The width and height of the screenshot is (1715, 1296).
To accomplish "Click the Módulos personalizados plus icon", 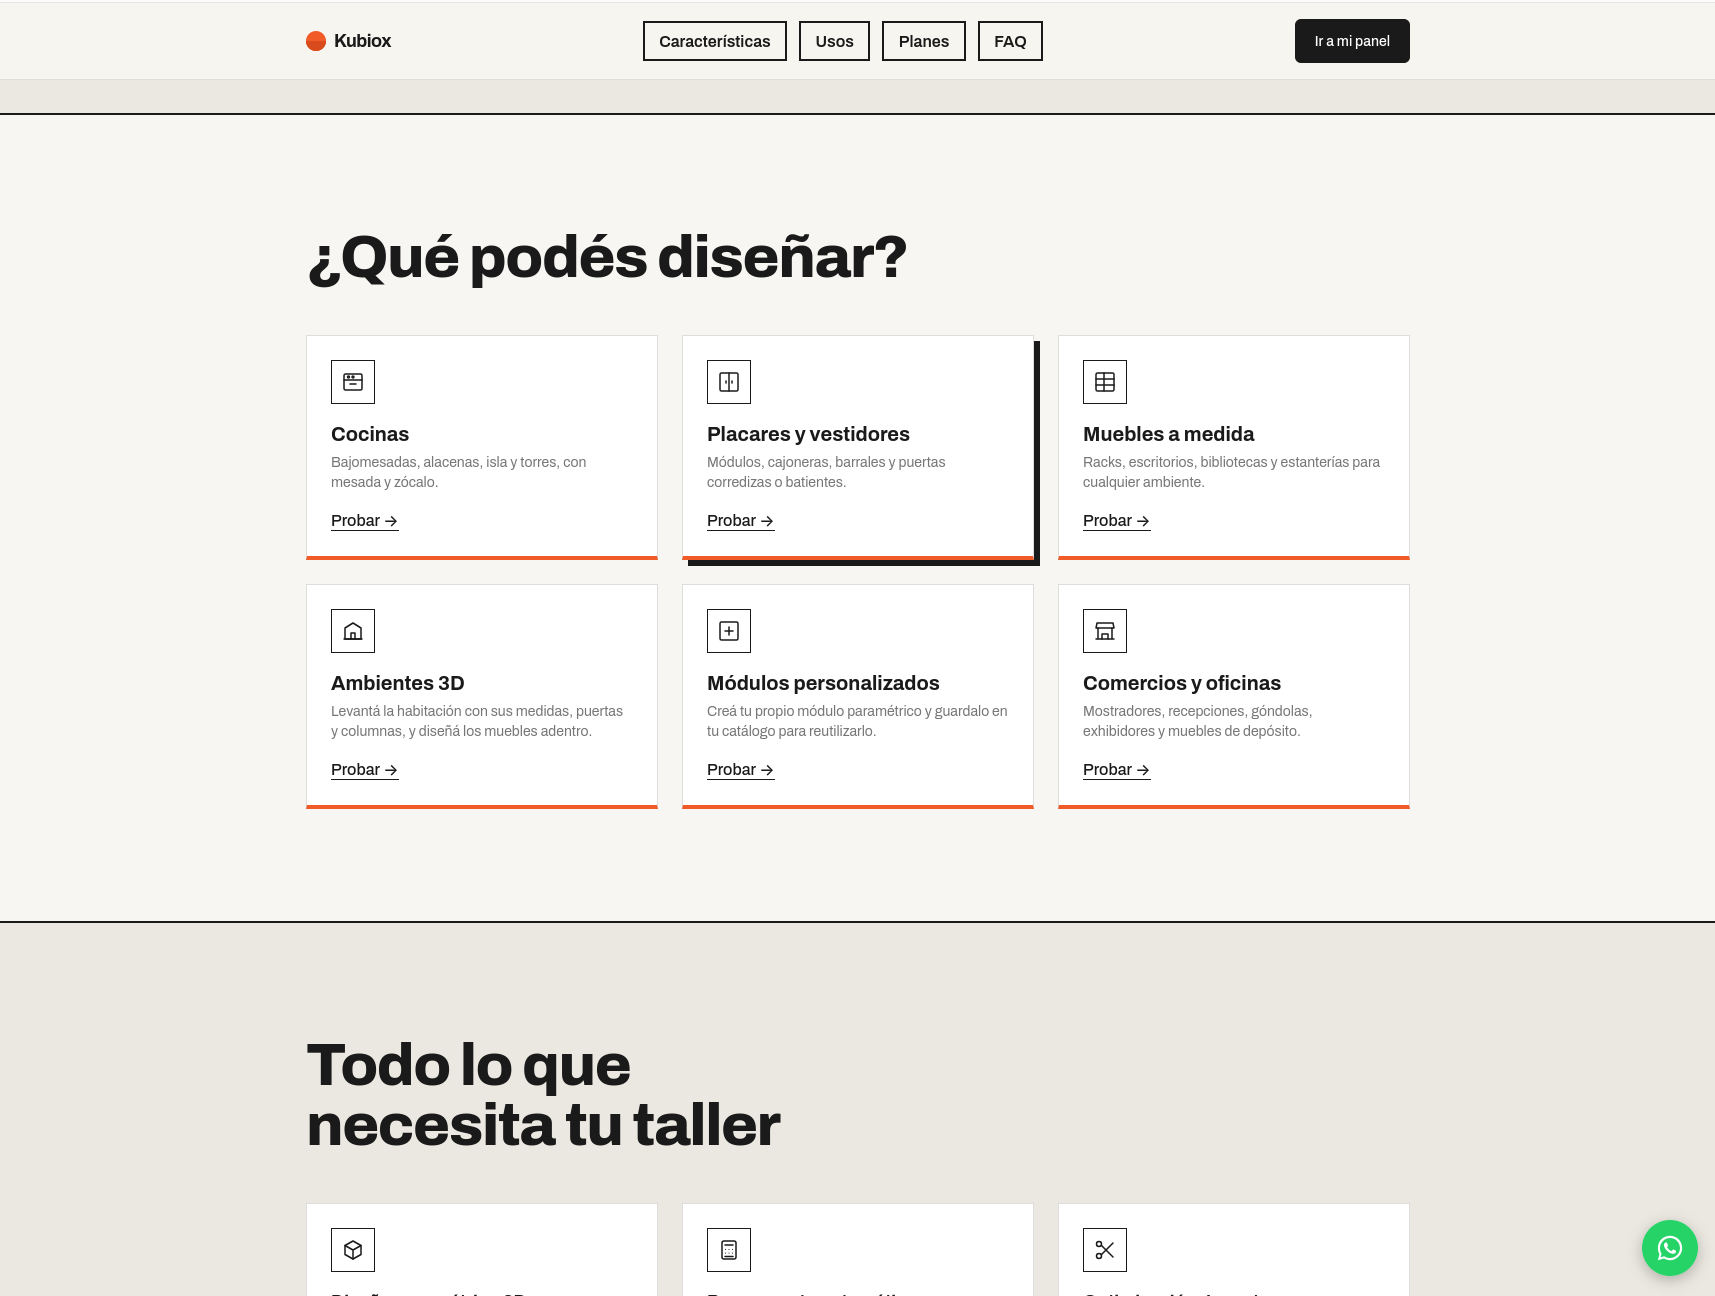I will coord(729,631).
